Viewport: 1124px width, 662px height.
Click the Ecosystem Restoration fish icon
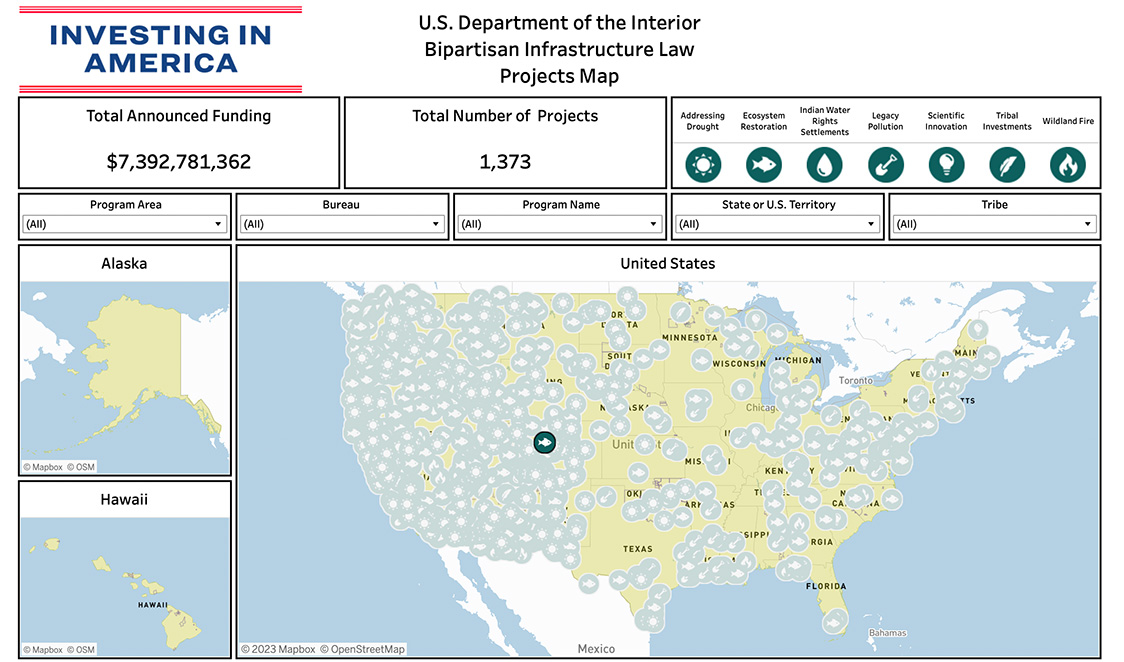[763, 165]
